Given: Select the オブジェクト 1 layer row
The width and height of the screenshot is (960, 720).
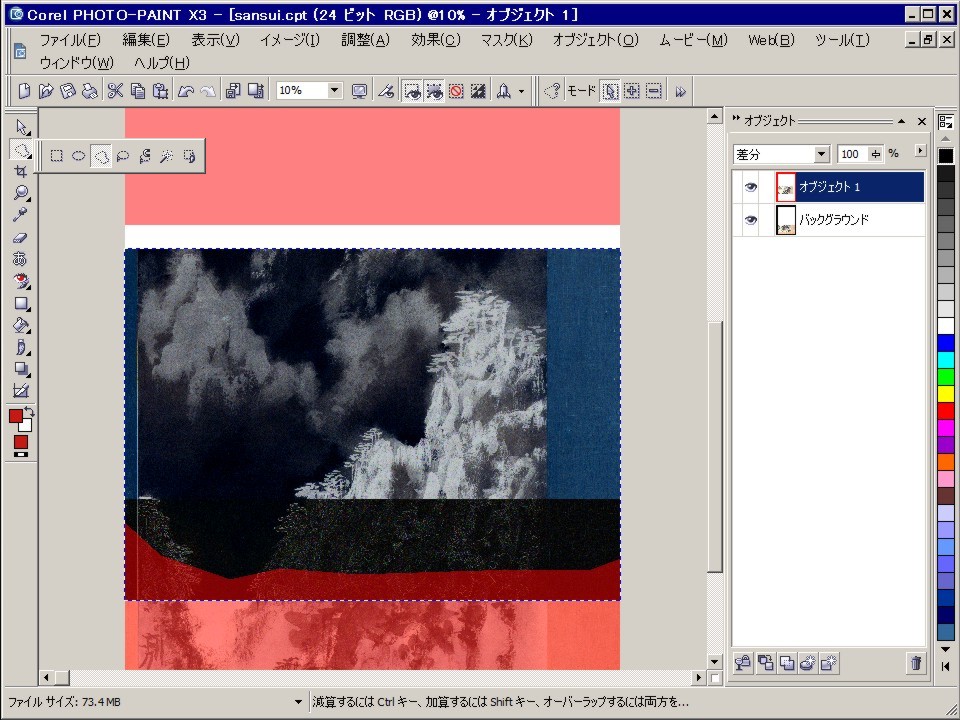Looking at the screenshot, I should 828,187.
